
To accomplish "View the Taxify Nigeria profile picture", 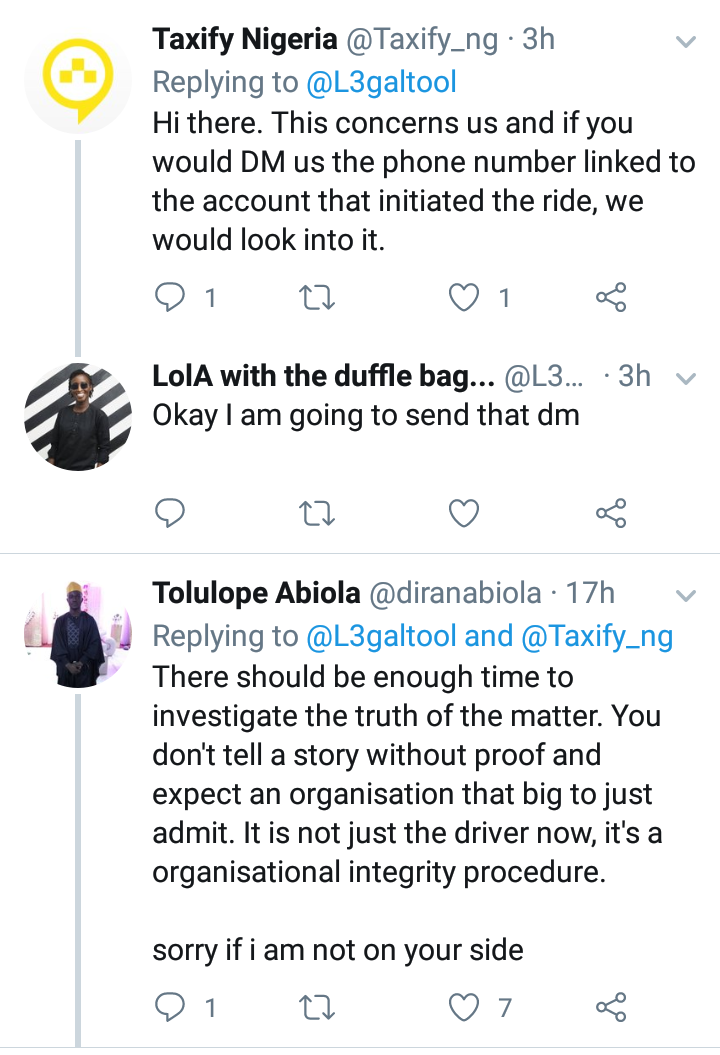I will [x=78, y=79].
